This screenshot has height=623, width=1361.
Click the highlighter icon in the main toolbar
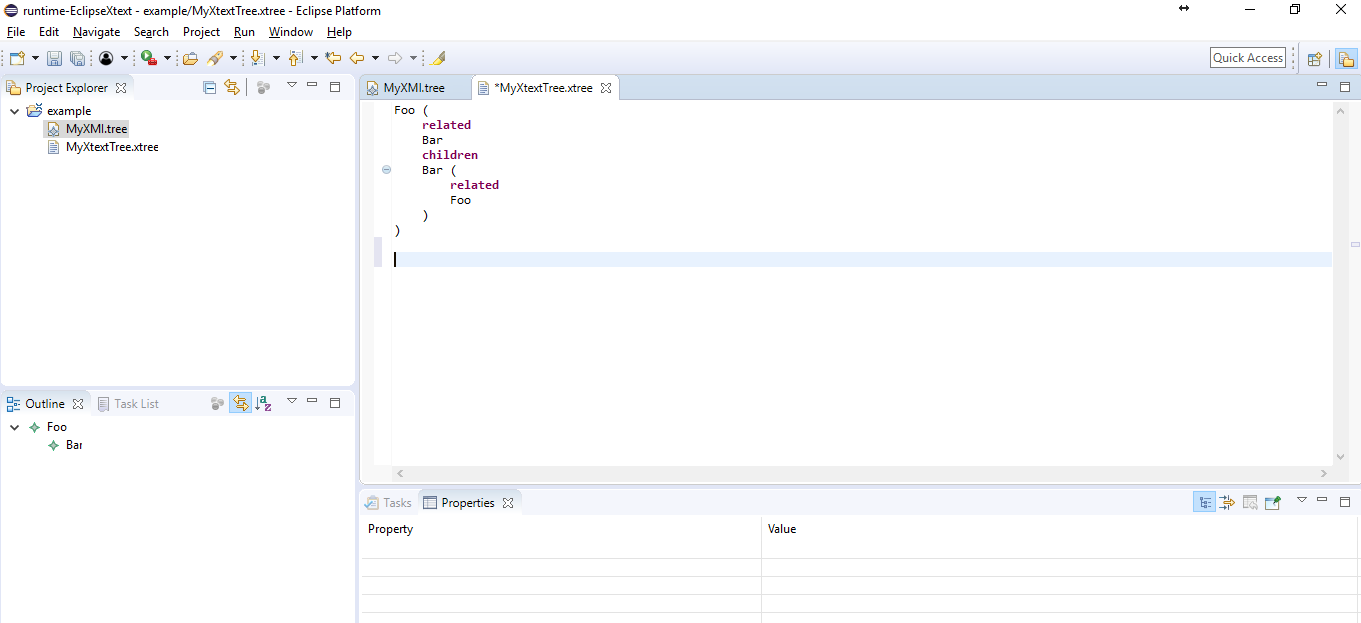point(437,58)
